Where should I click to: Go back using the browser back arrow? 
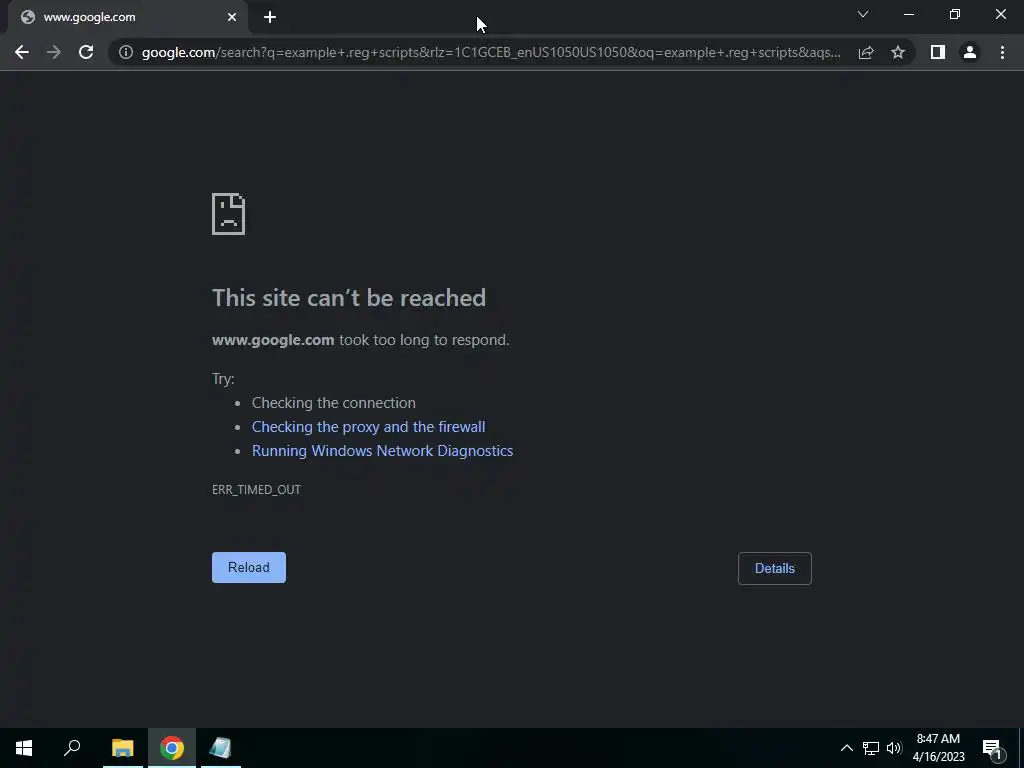(x=22, y=52)
